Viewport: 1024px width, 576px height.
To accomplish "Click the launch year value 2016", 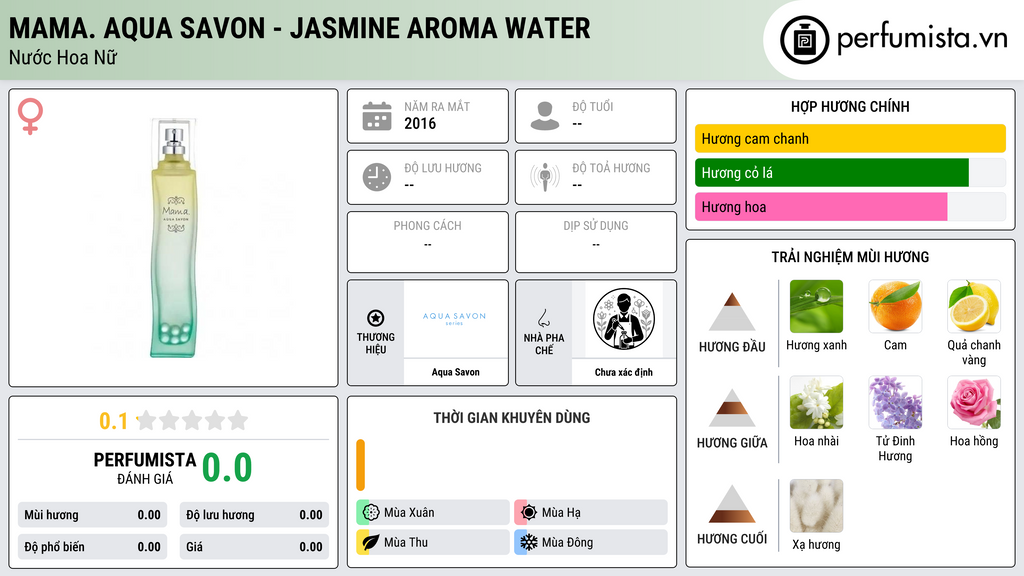I will pos(420,123).
